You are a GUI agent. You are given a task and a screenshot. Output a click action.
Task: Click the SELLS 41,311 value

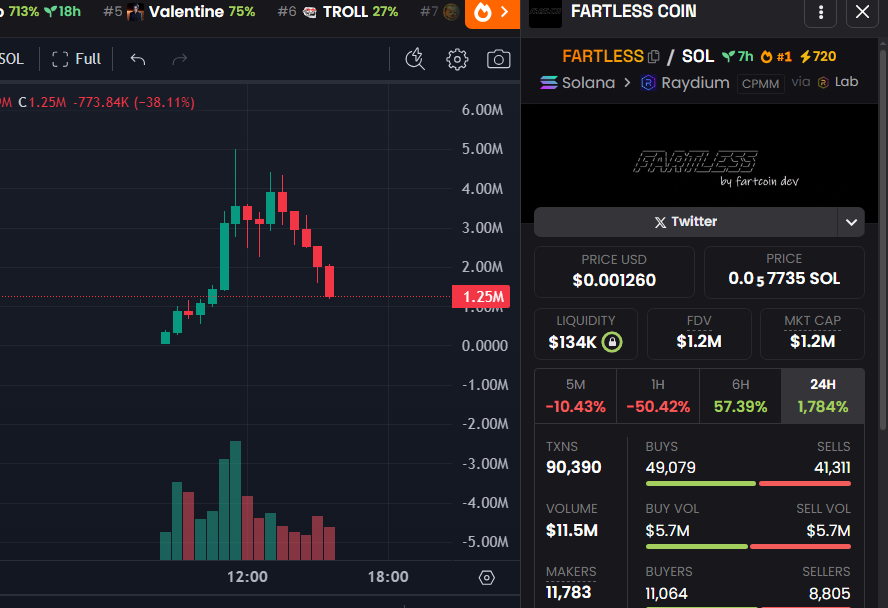[x=832, y=468]
